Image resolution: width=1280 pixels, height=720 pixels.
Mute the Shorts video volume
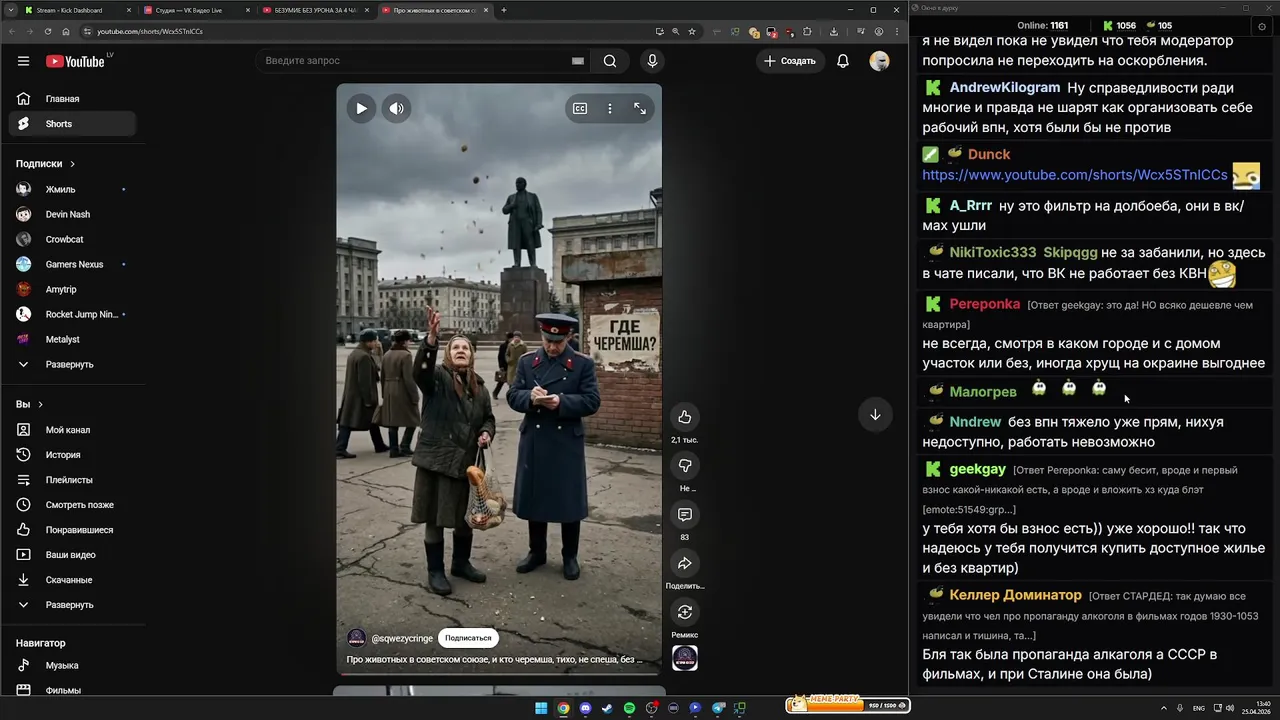point(397,108)
